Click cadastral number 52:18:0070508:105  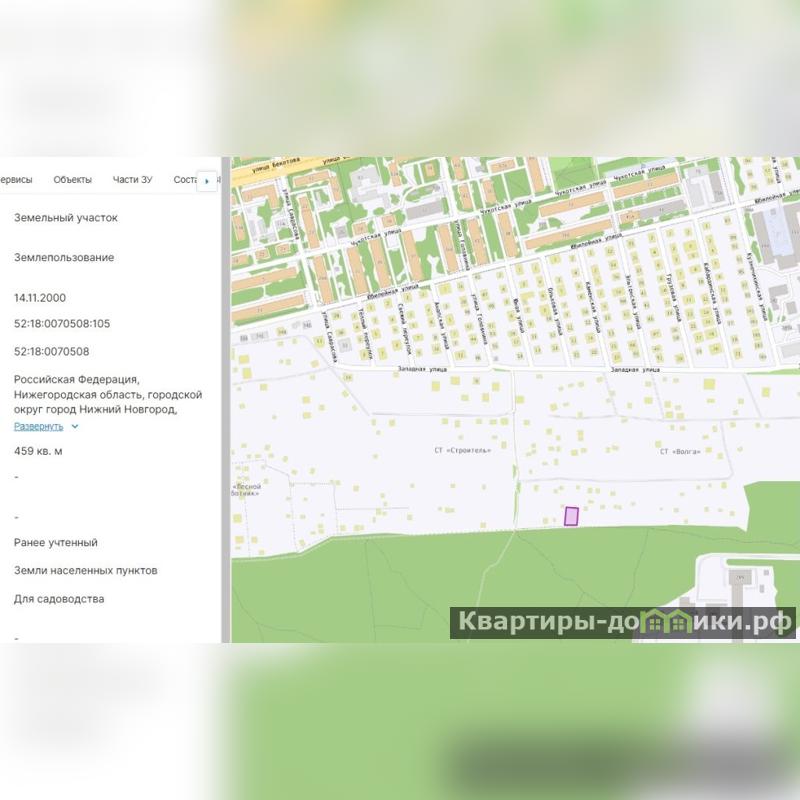pyautogui.click(x=62, y=324)
